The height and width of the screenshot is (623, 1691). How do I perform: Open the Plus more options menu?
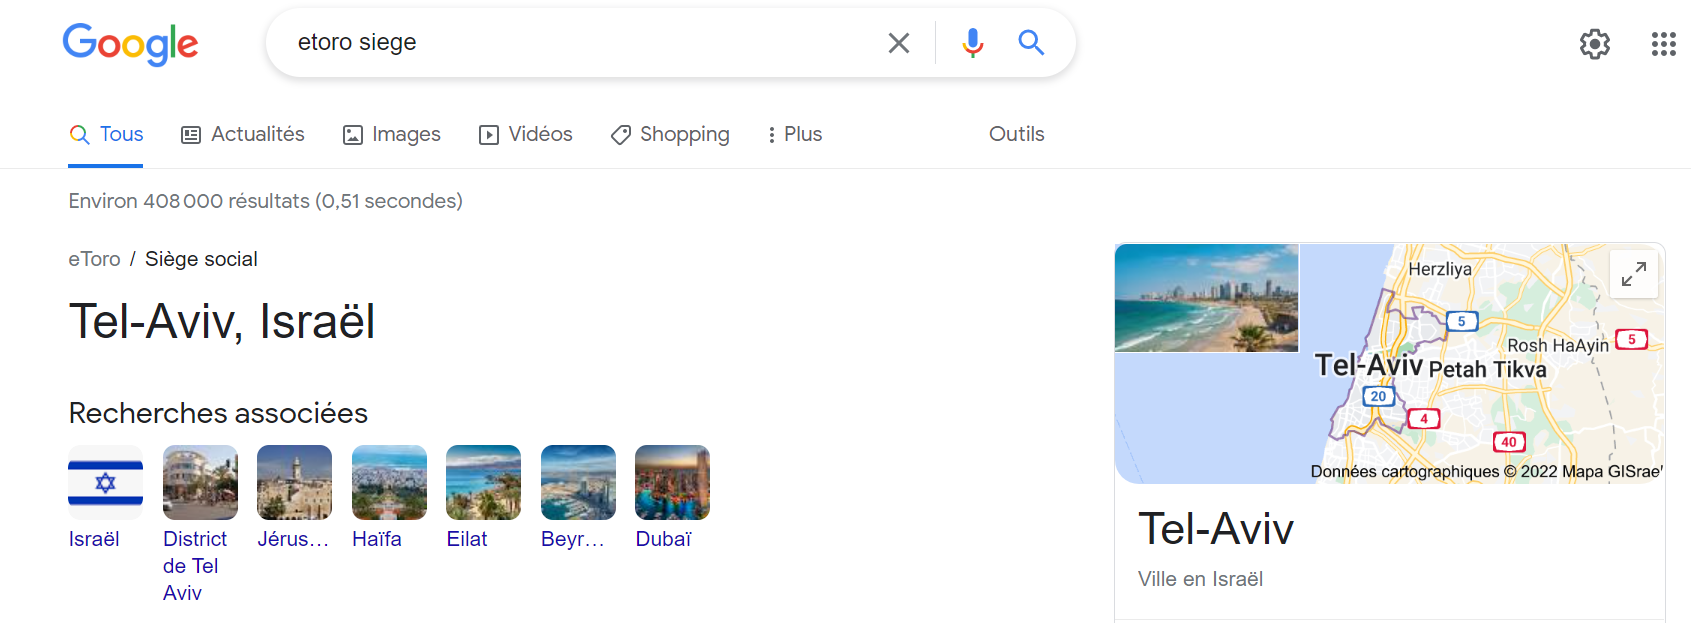point(794,134)
